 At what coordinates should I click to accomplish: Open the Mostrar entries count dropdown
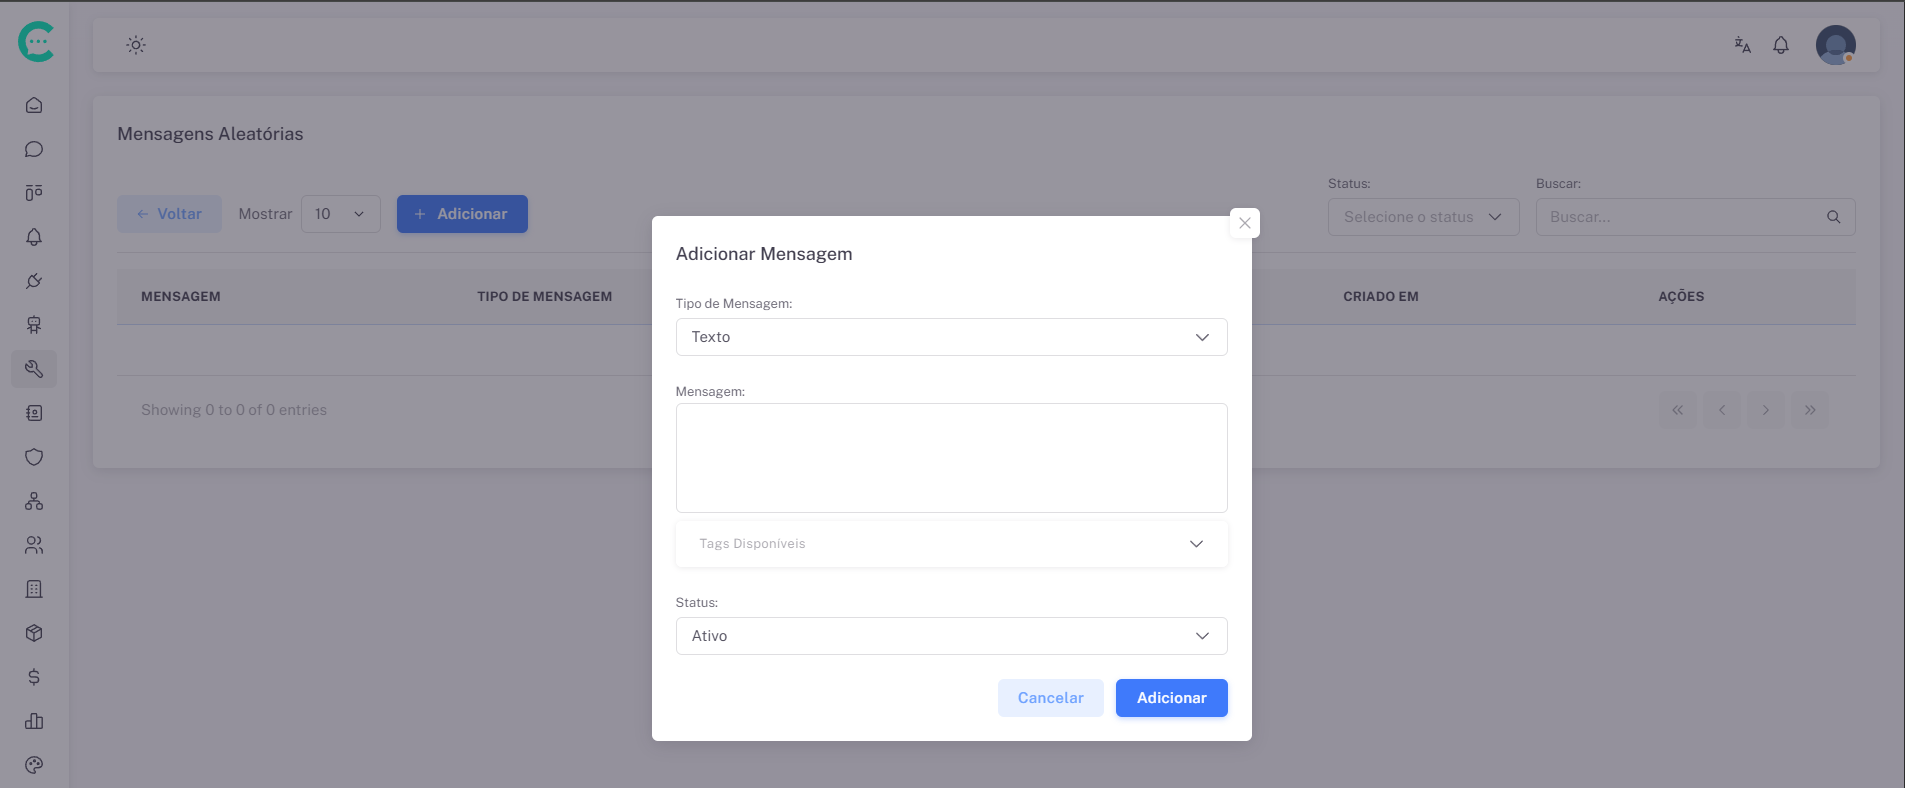tap(340, 214)
